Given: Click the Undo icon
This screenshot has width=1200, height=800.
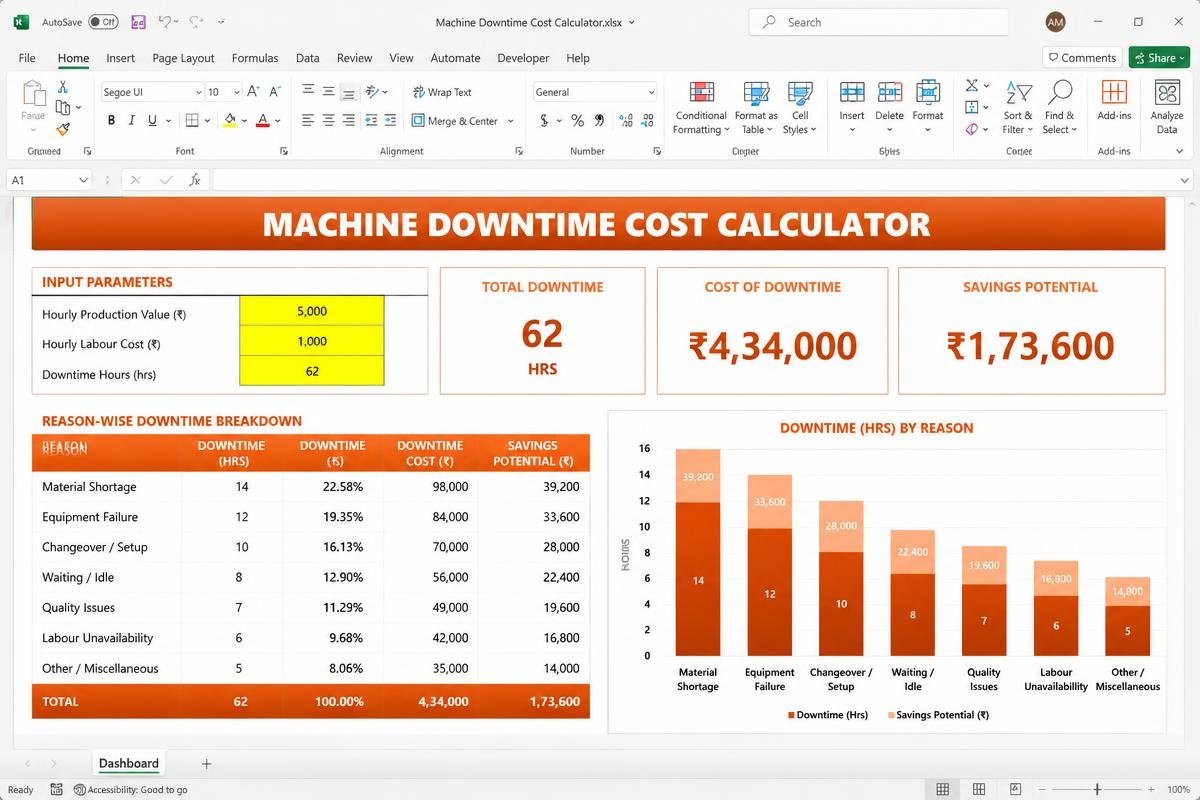Looking at the screenshot, I should tap(165, 21).
